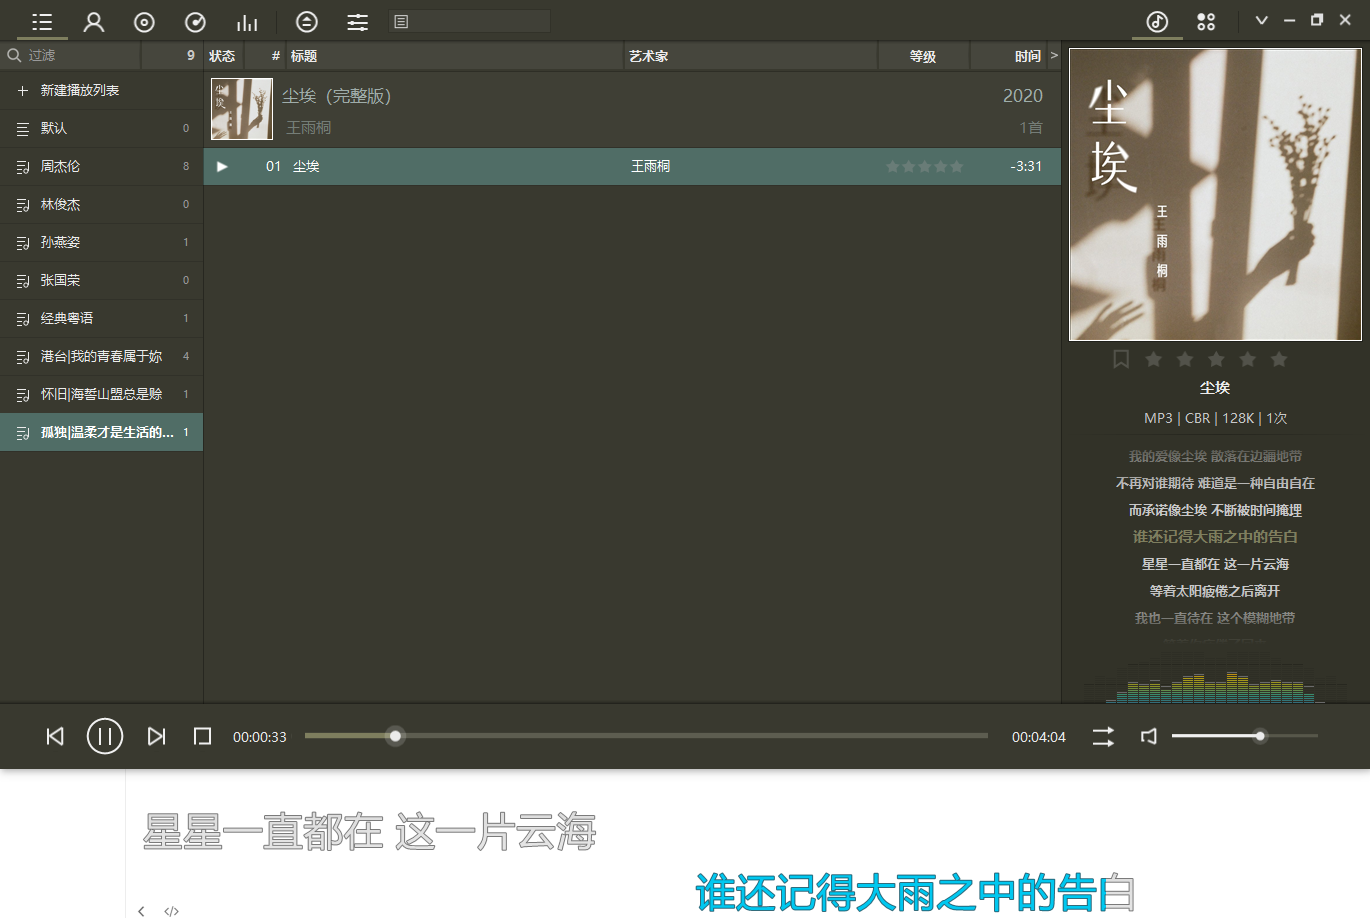Click the eject/open file circle icon

[x=307, y=21]
